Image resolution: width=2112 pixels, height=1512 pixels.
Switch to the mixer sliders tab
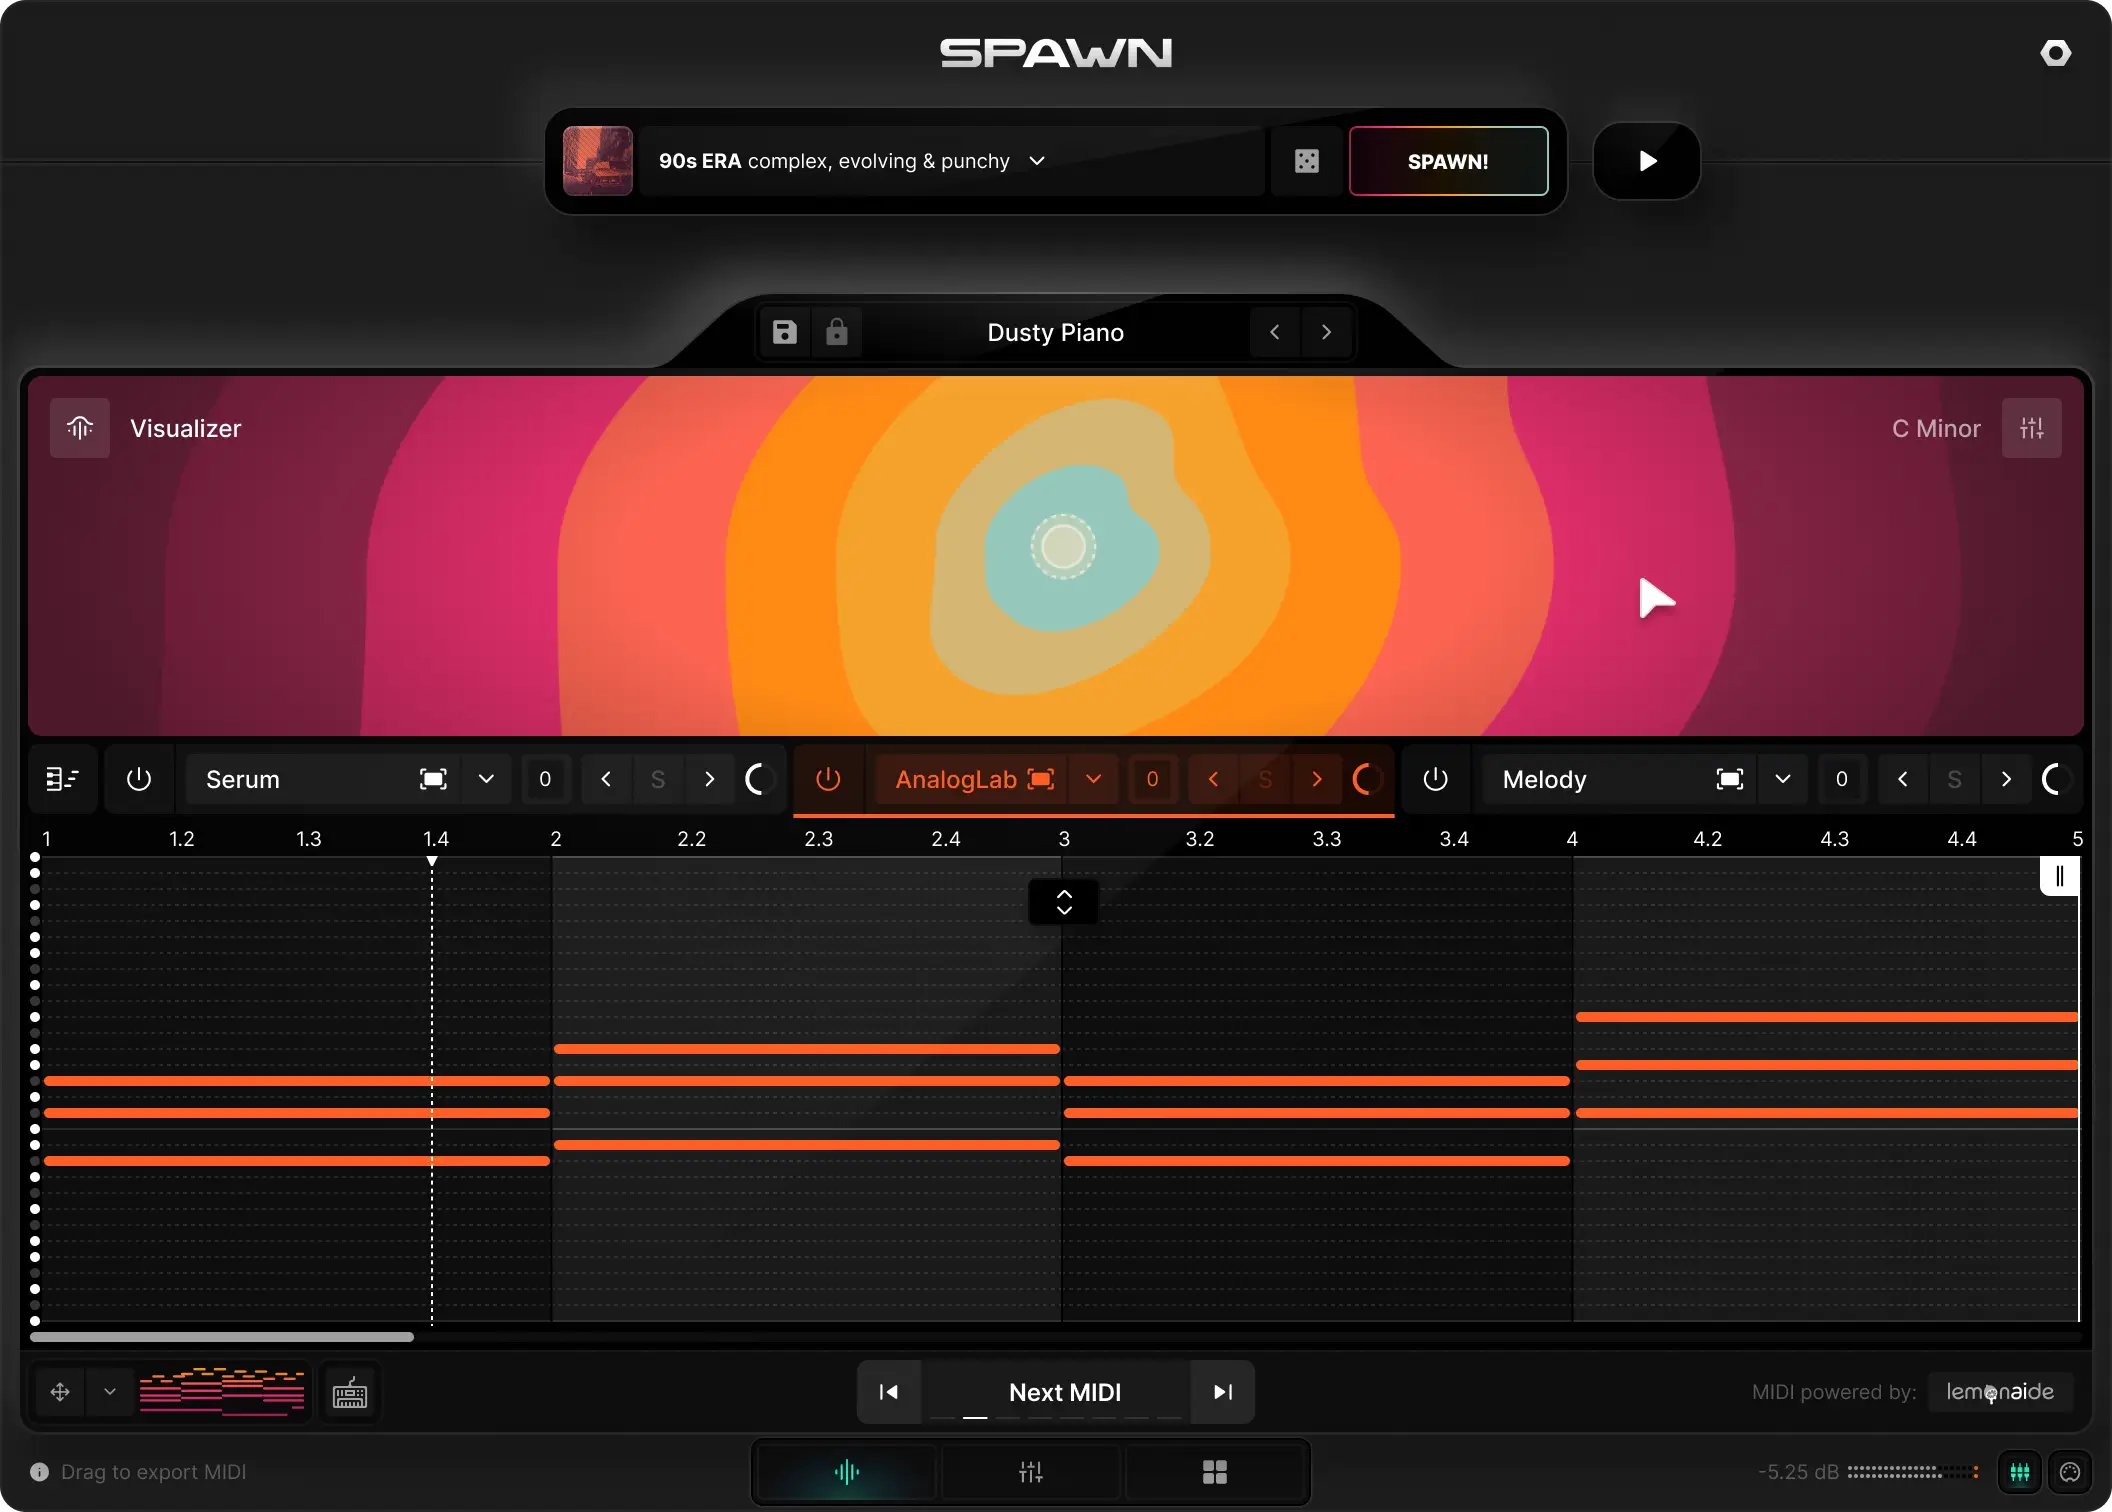(x=1030, y=1472)
